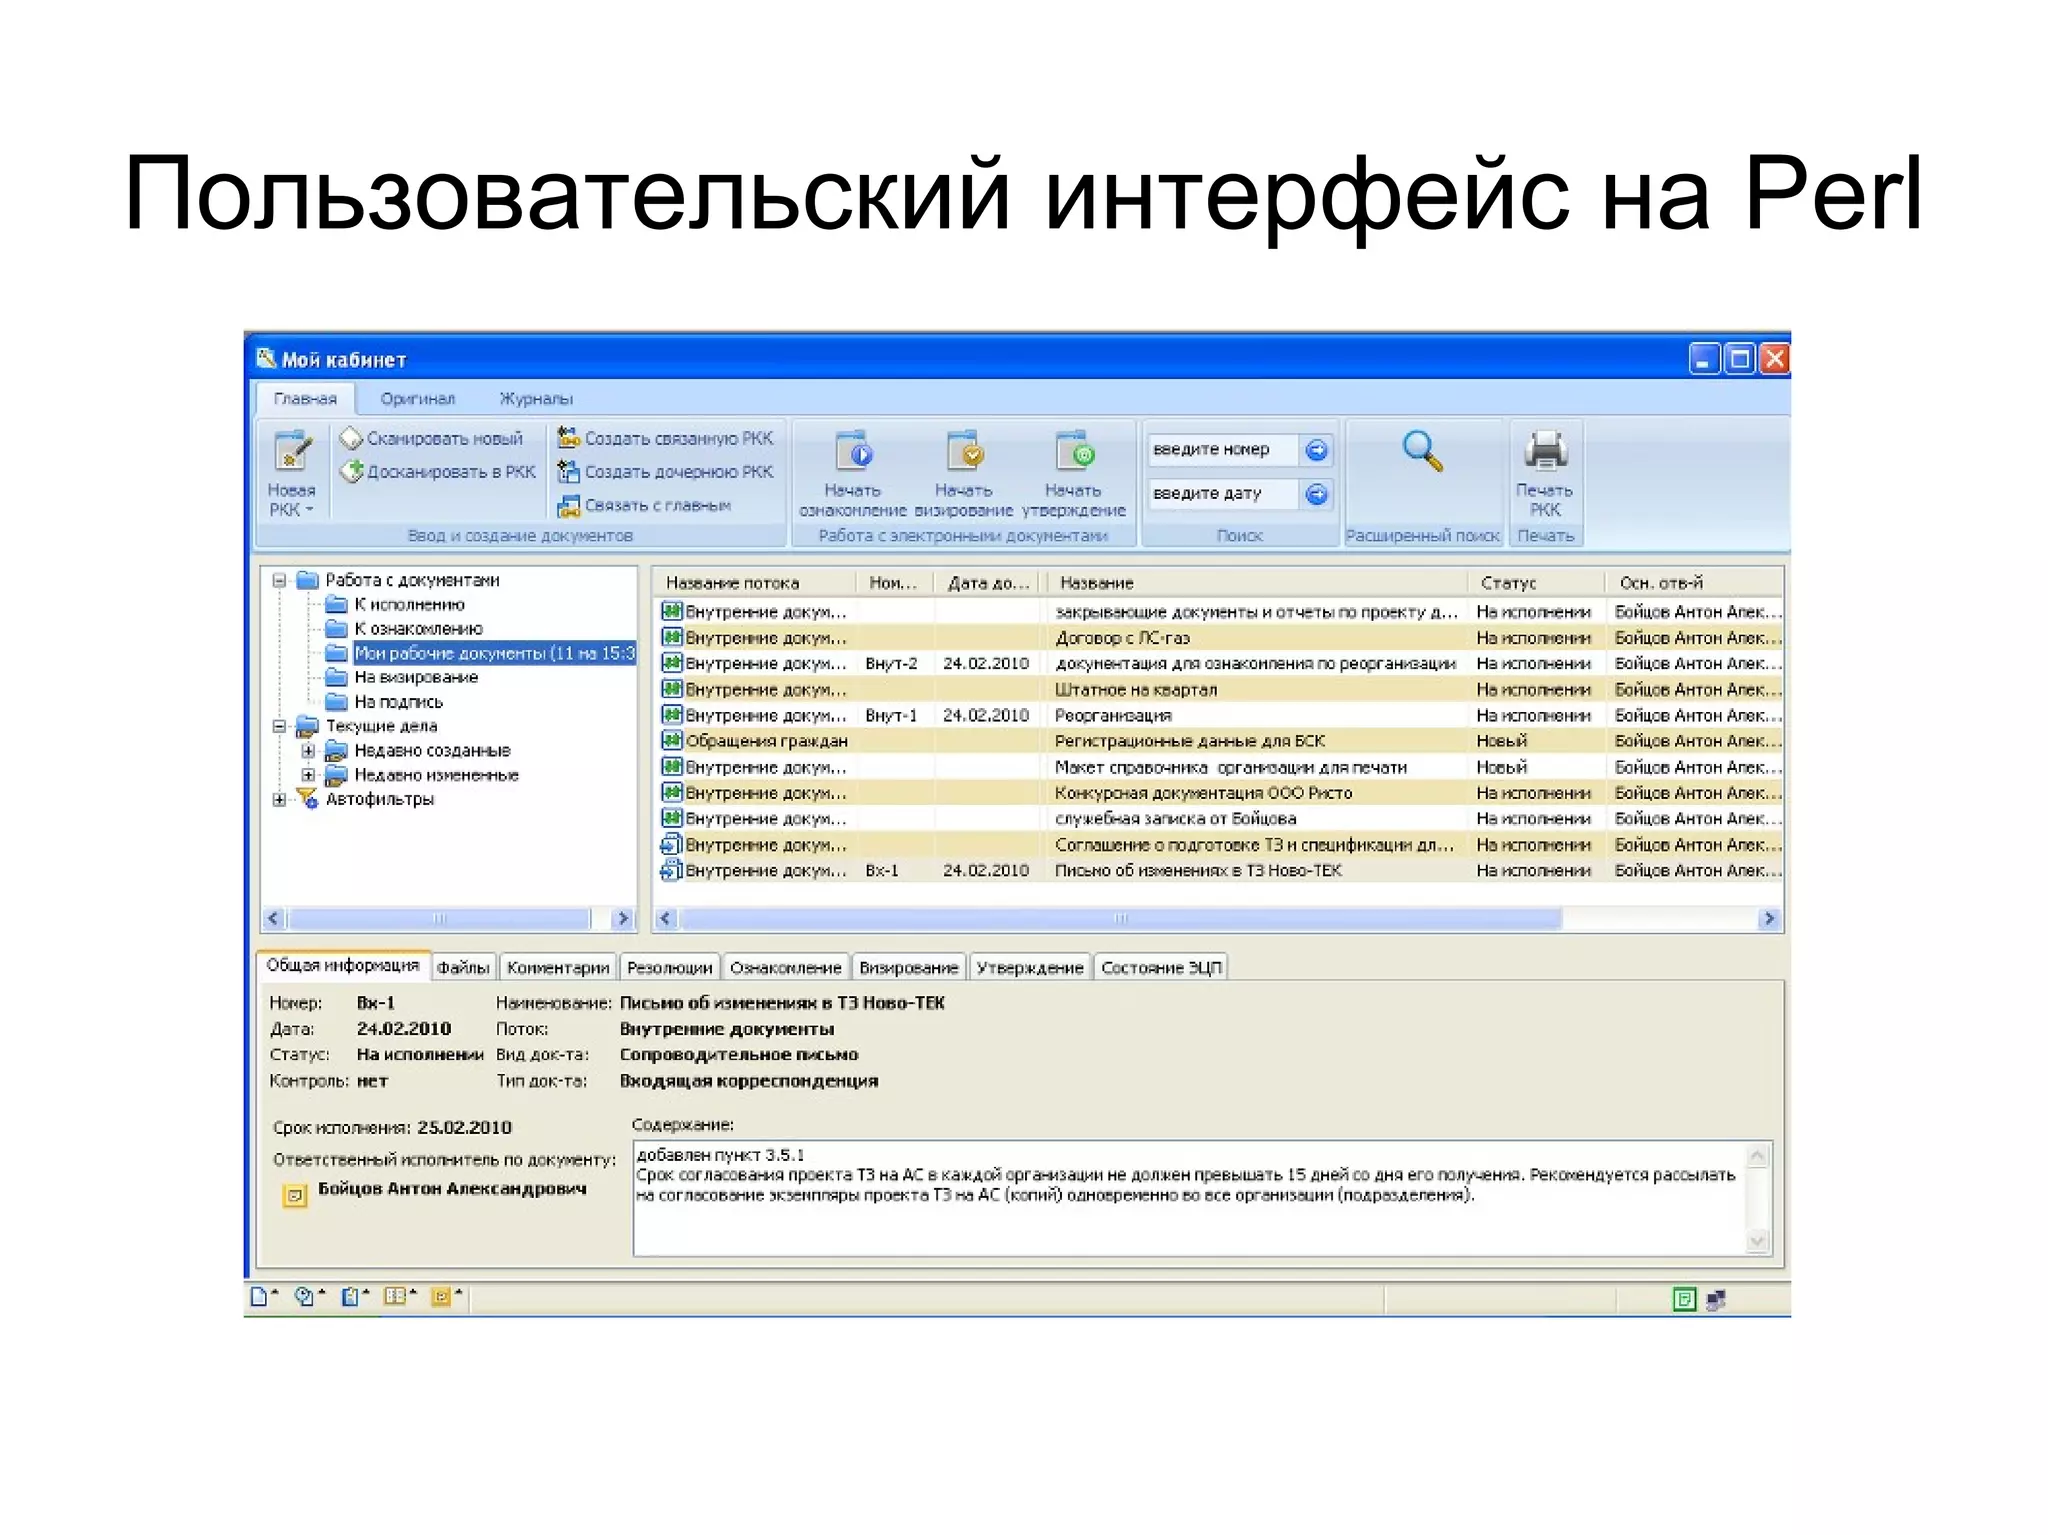Expand Недавно созданные folder
The width and height of the screenshot is (2048, 1535).
click(308, 751)
